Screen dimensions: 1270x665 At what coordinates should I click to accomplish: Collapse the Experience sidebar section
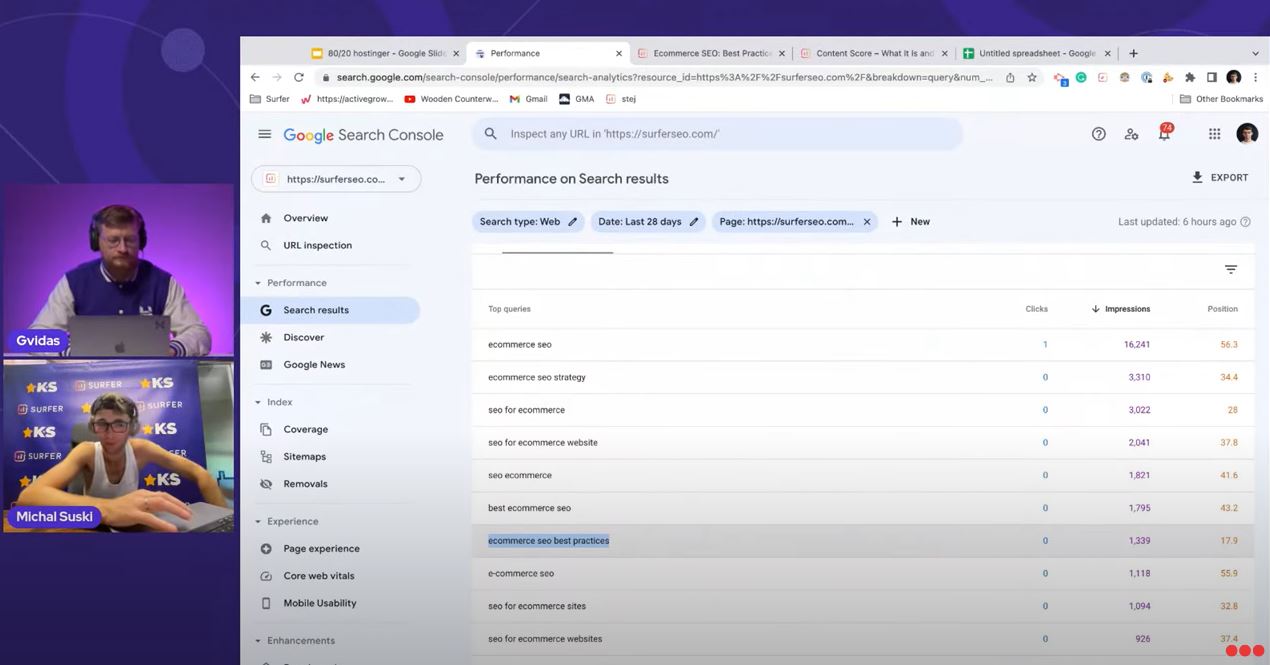pyautogui.click(x=258, y=521)
